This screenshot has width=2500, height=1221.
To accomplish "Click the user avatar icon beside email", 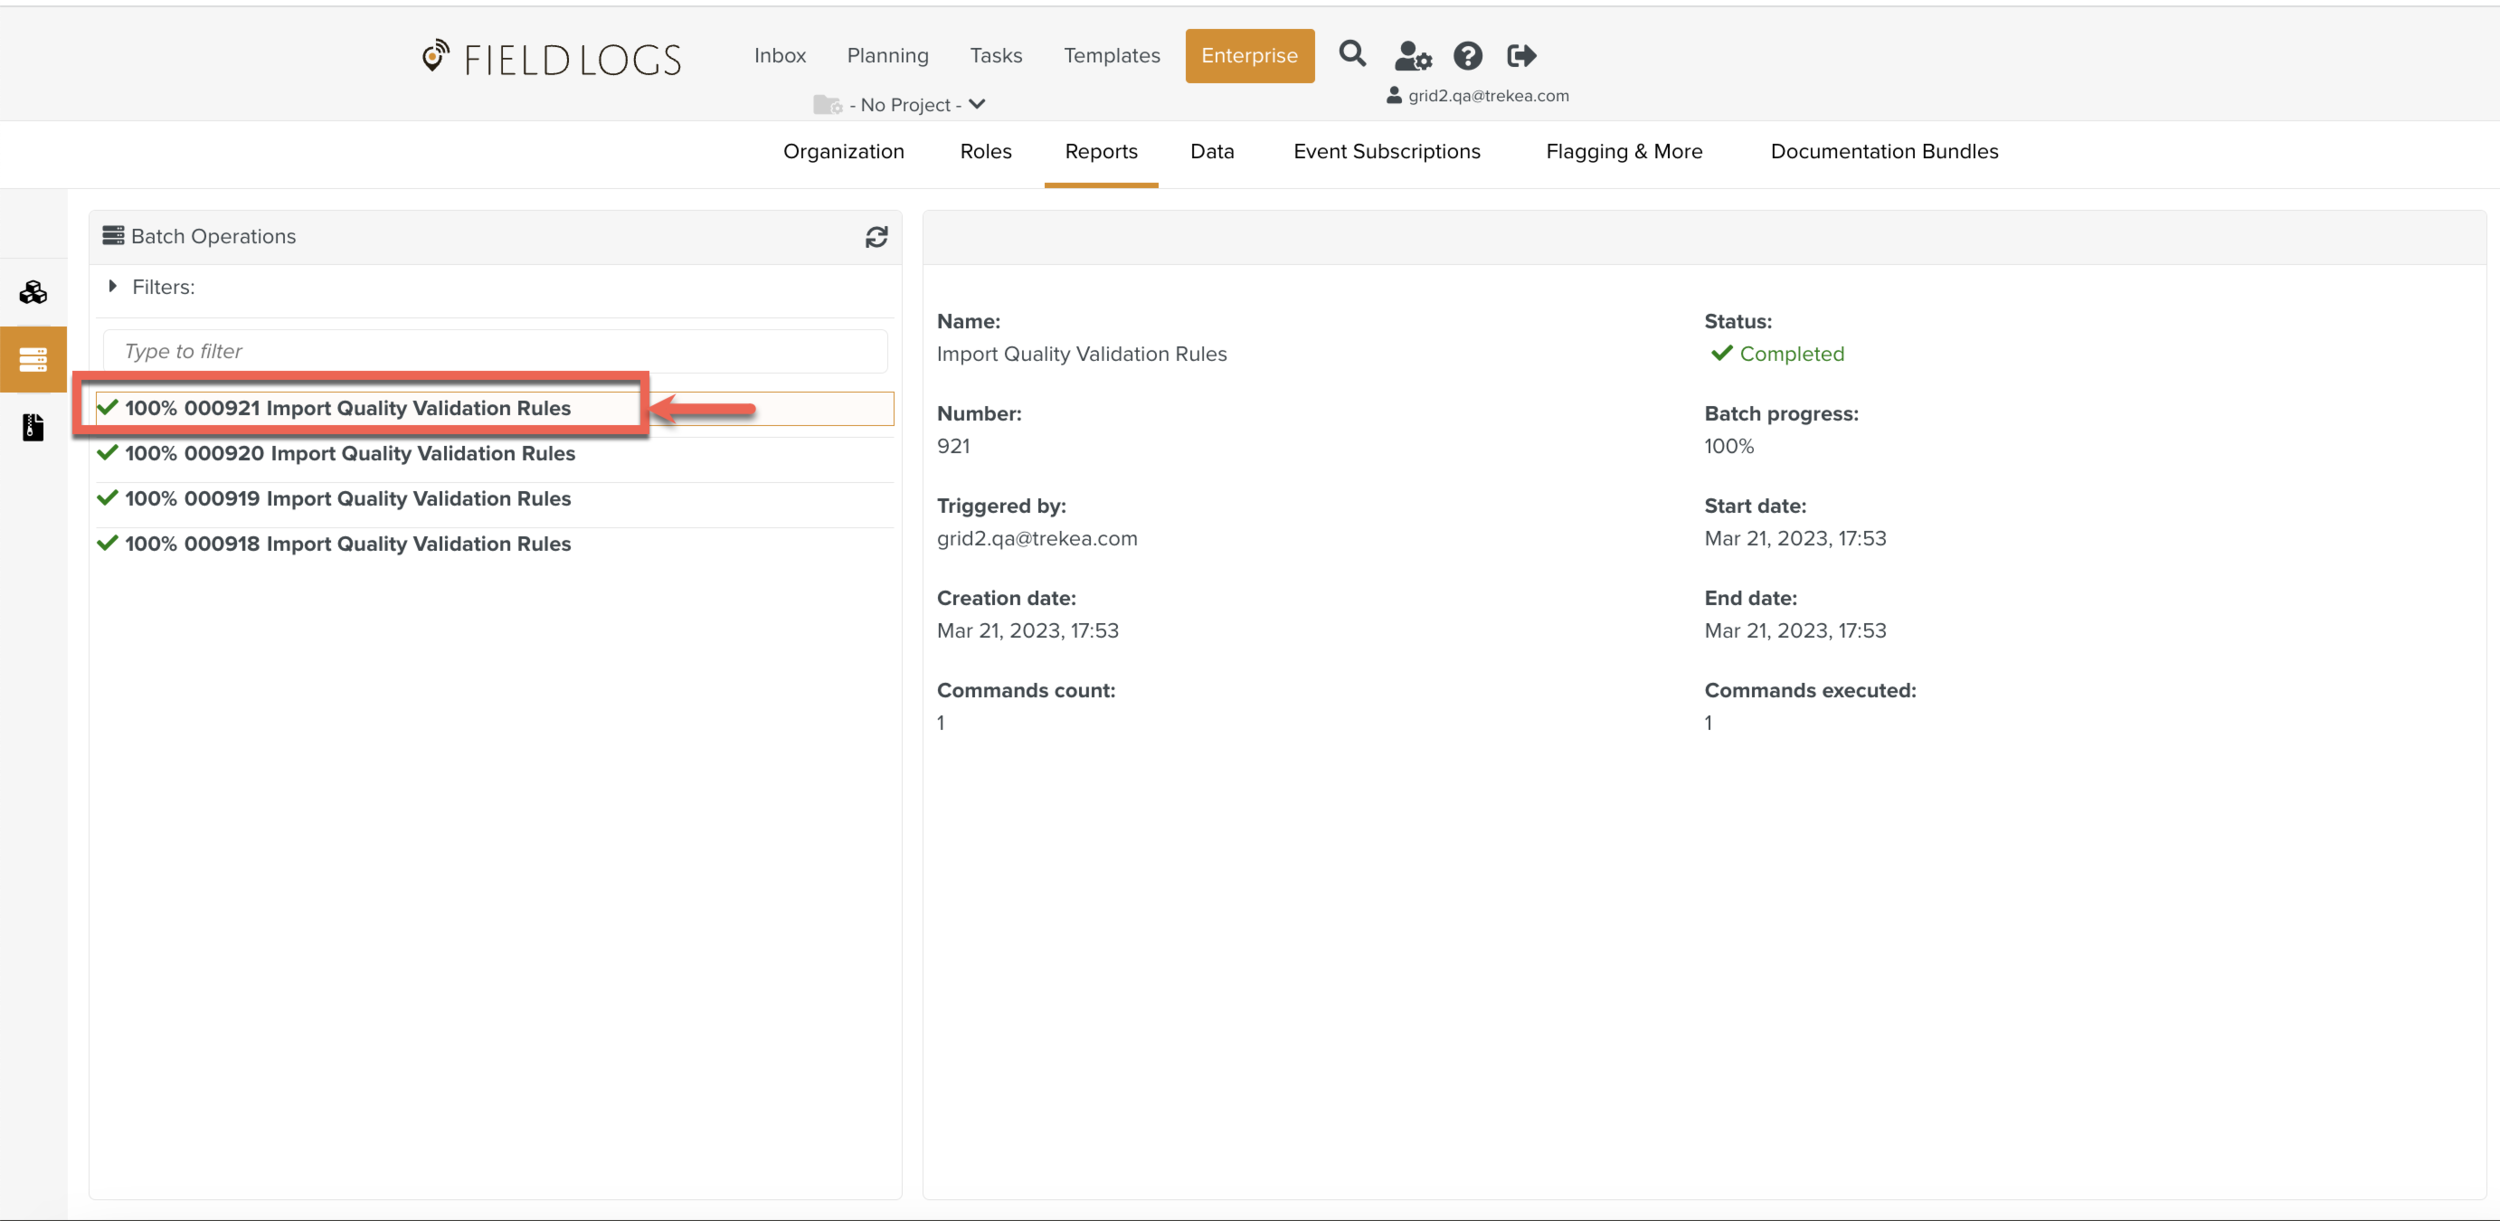I will coord(1394,96).
